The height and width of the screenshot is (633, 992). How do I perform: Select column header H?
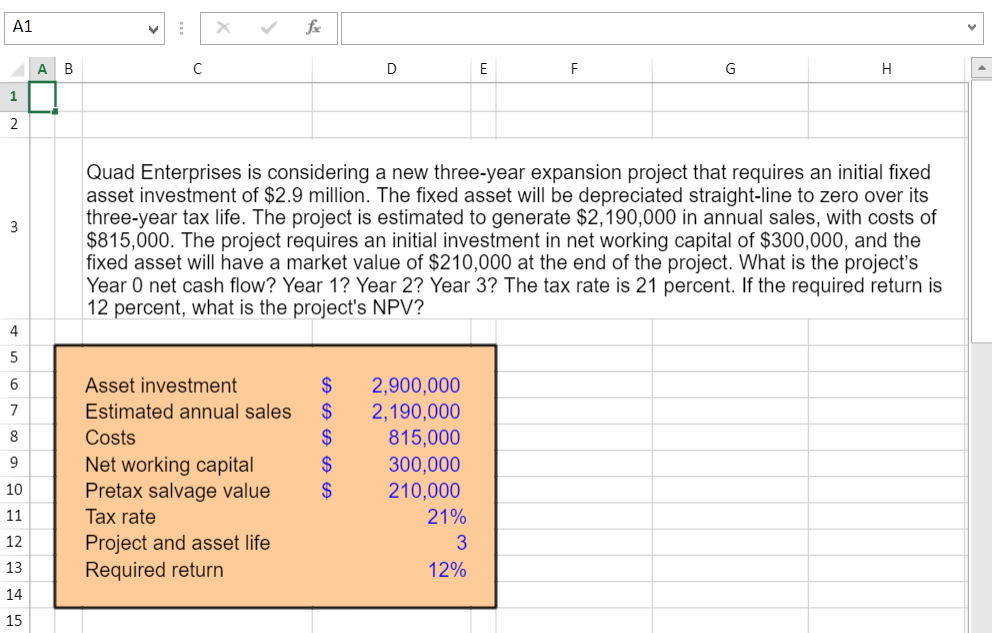pyautogui.click(x=886, y=68)
